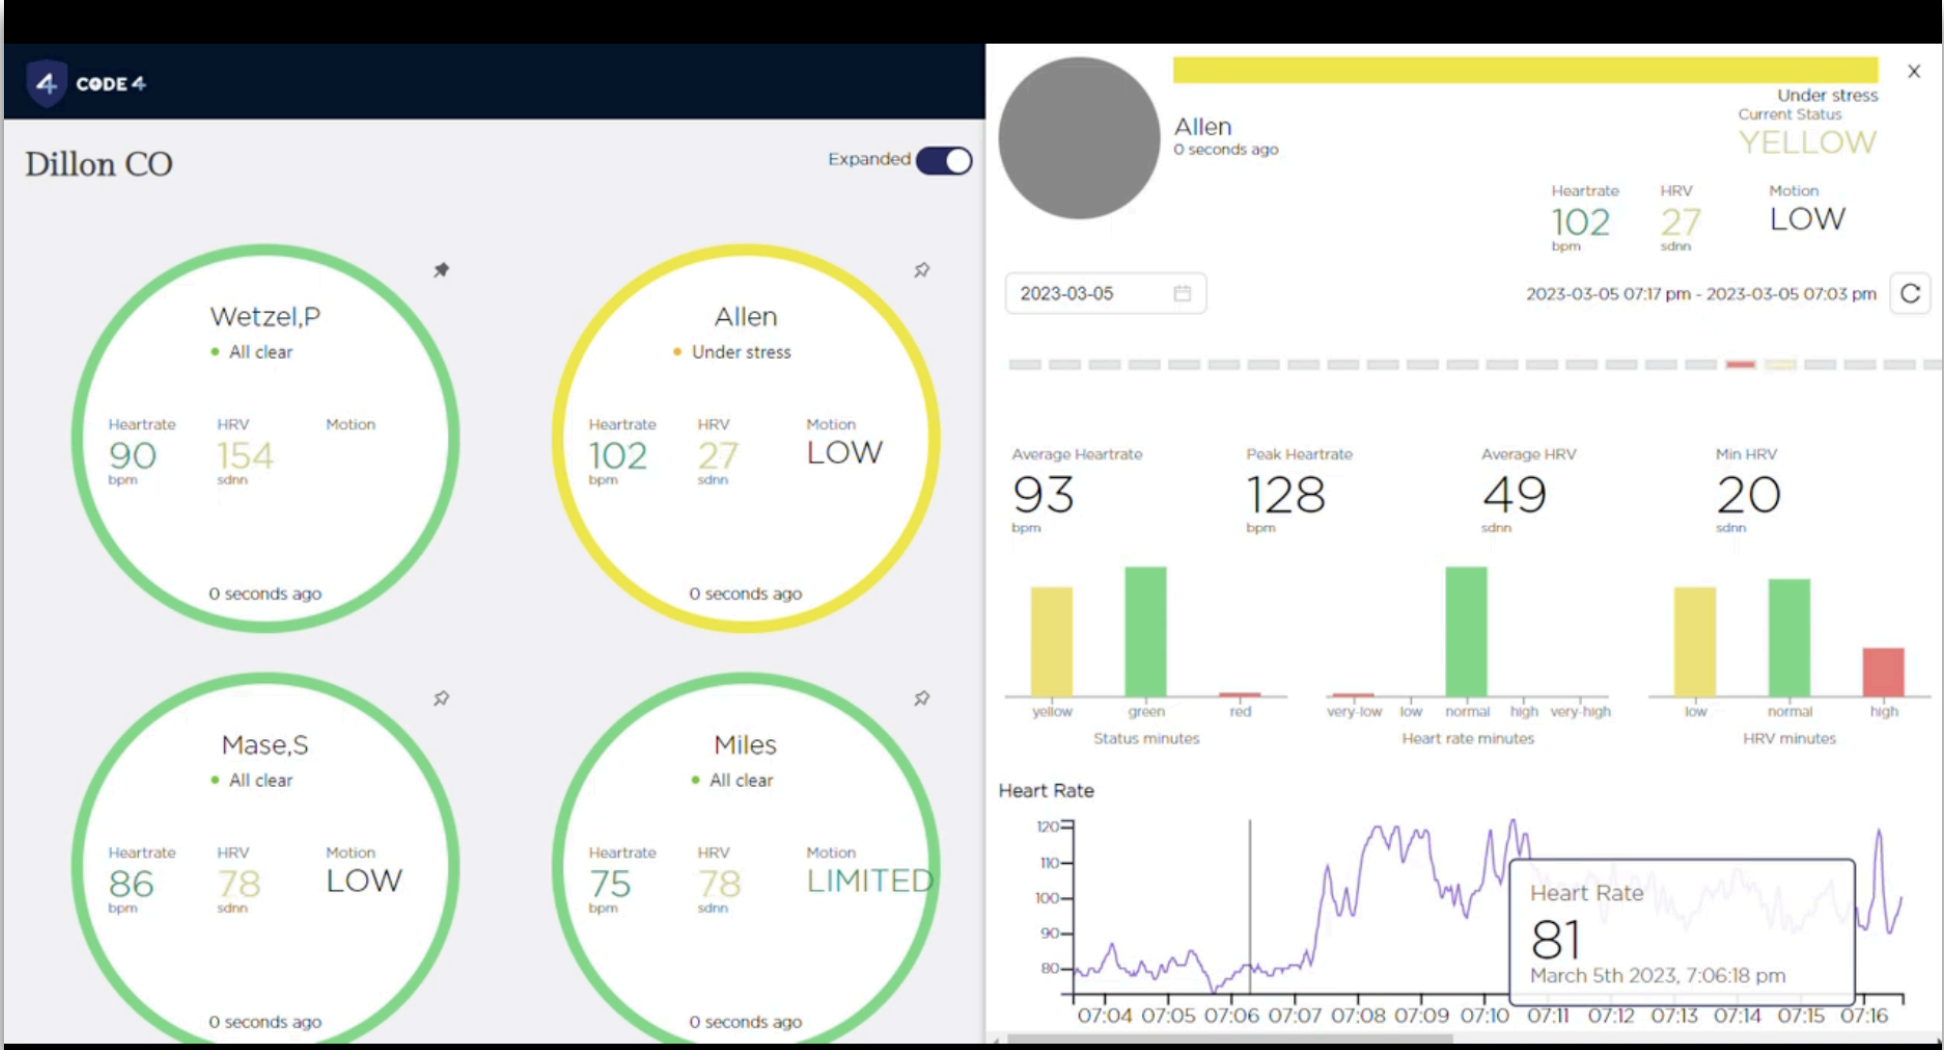
Task: Click the Heart Rate chart title
Action: [1046, 790]
